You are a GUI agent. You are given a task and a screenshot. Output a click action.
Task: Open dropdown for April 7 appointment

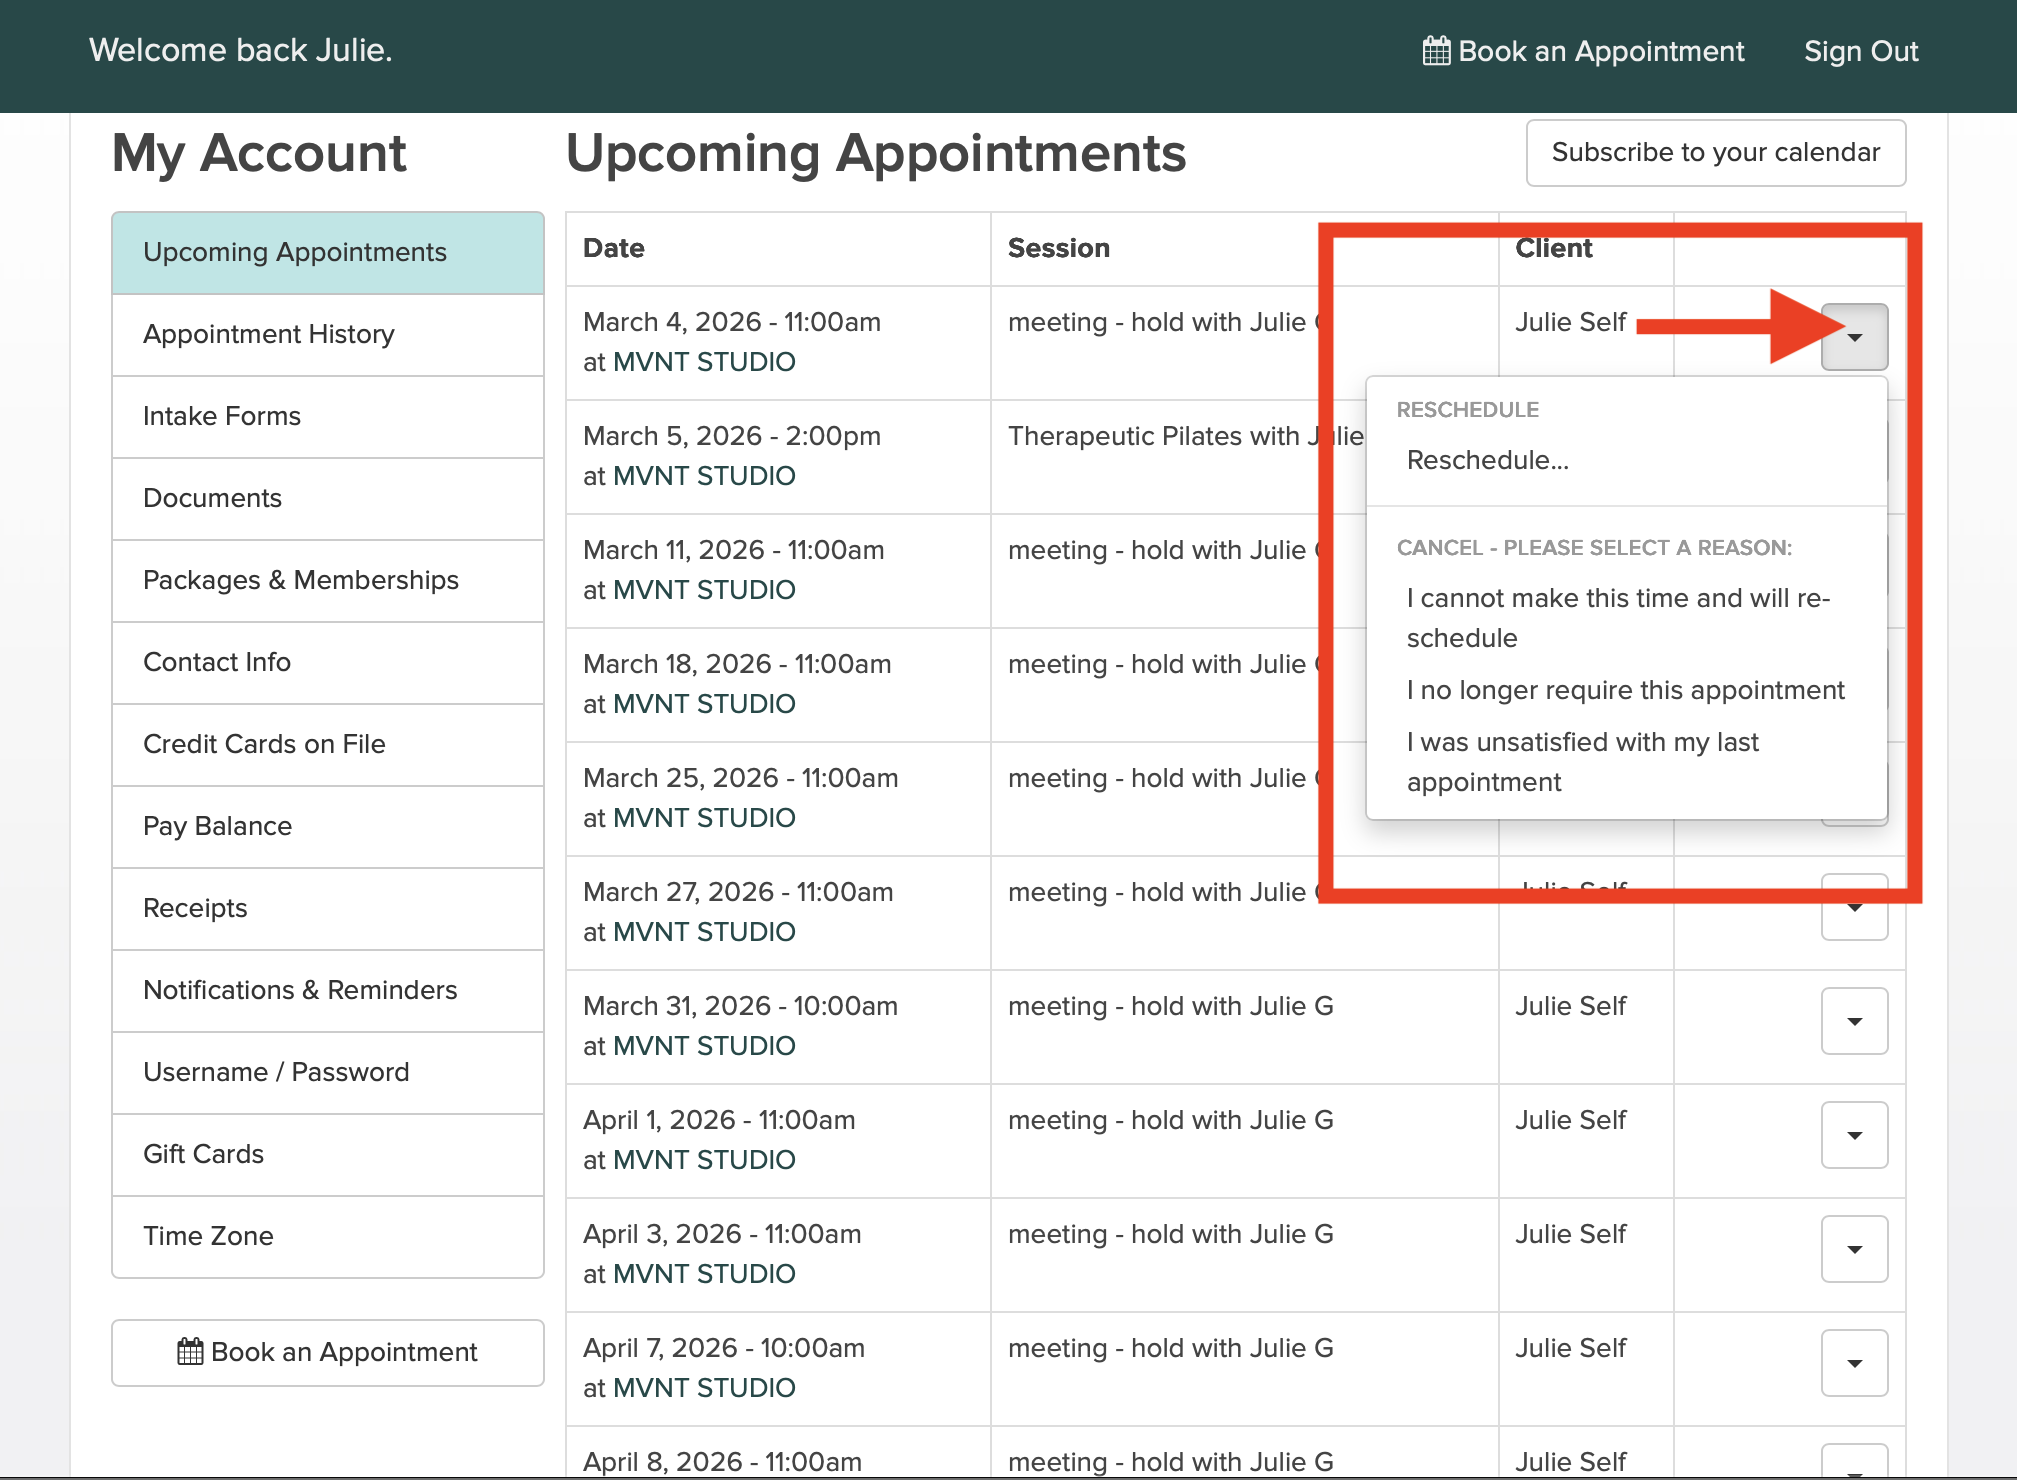[1854, 1364]
